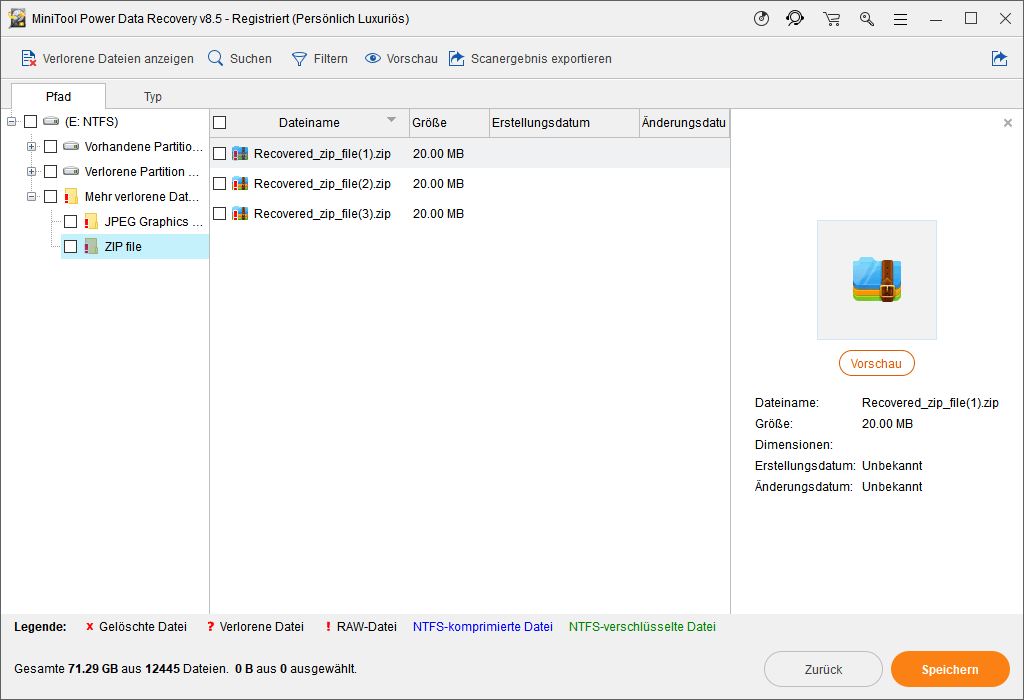
Task: Click the Gelöschte Datei legend entry
Action: click(x=136, y=626)
